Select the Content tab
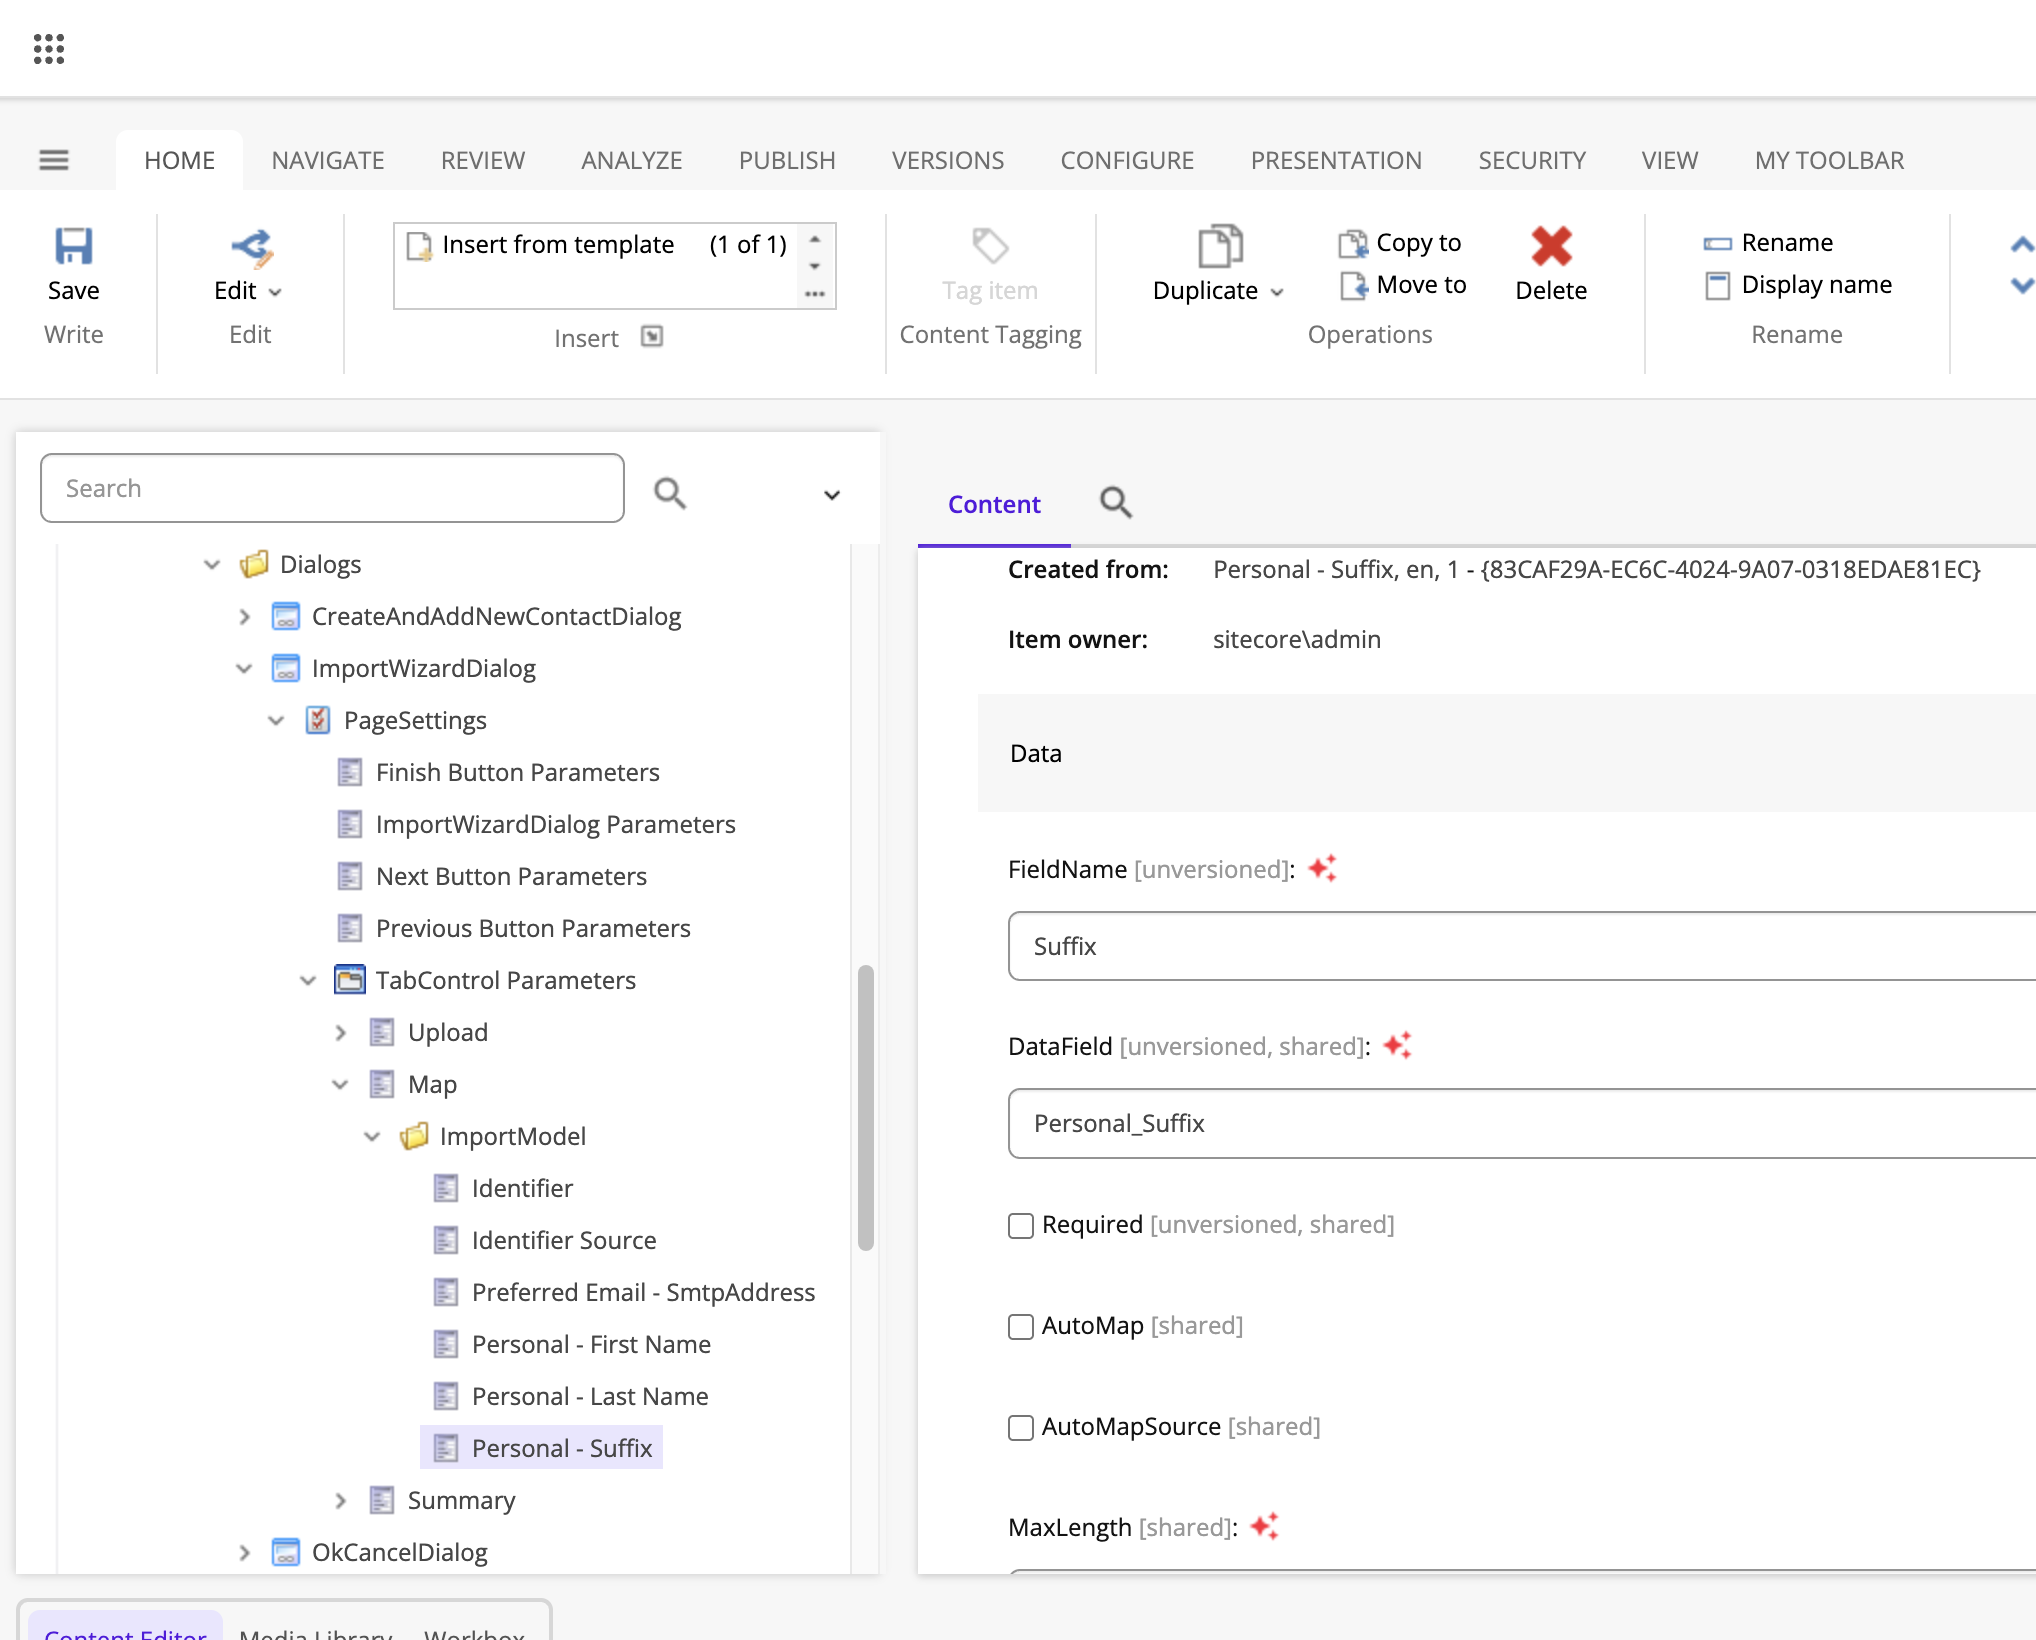The image size is (2036, 1640). (994, 504)
